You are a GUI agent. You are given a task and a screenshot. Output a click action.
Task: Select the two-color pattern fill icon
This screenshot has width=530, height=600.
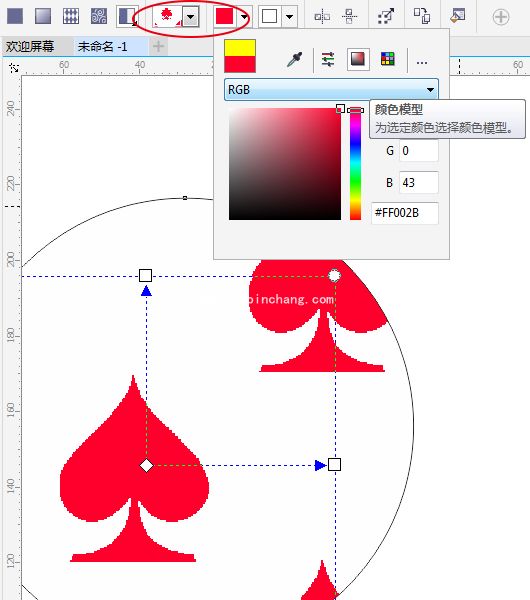coord(127,16)
